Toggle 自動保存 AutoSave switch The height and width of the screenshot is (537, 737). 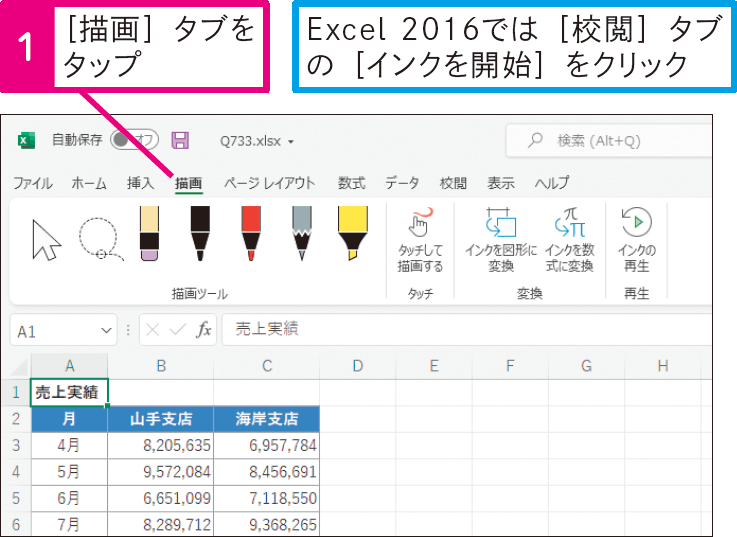coord(134,140)
